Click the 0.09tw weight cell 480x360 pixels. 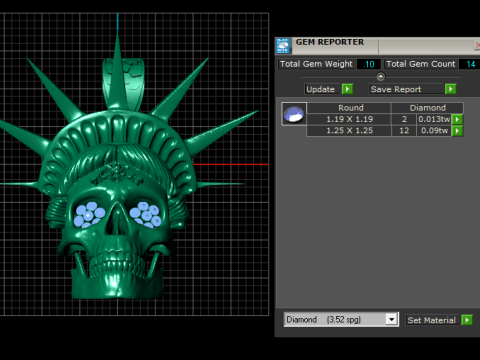[434, 131]
